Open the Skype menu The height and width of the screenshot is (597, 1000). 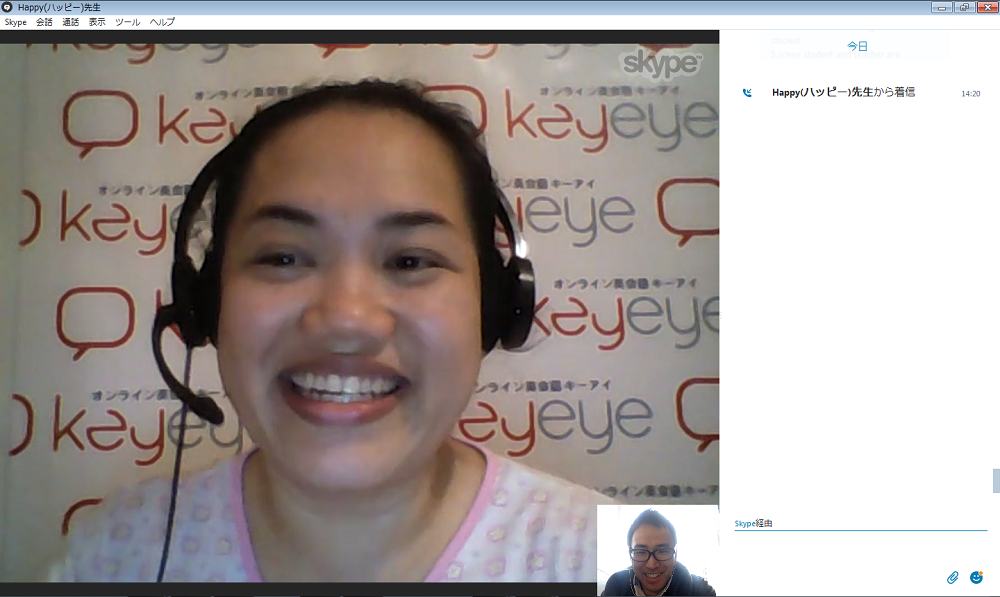(x=15, y=22)
